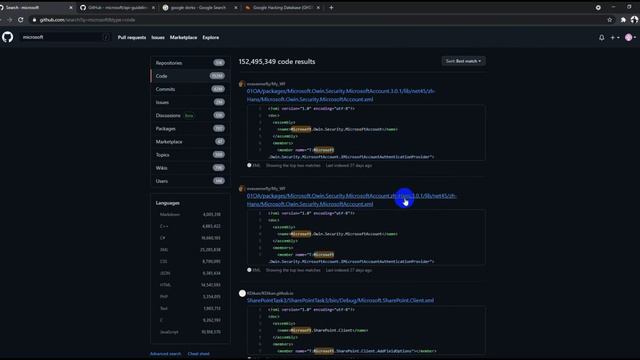Close the Search microsoft tab
This screenshot has height=360, width=640.
pyautogui.click(x=71, y=7)
